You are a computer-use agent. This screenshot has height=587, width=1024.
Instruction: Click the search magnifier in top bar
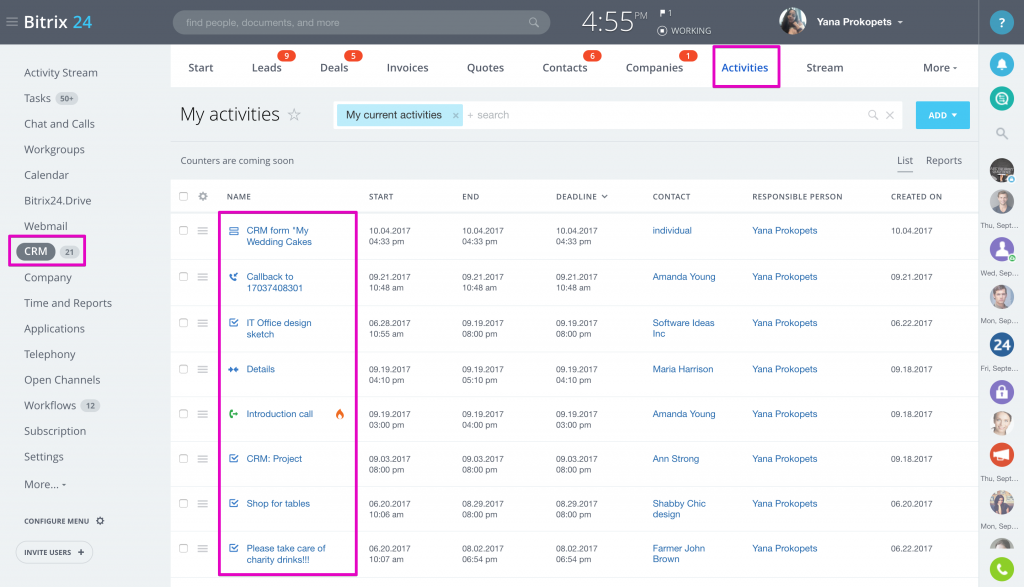[534, 22]
